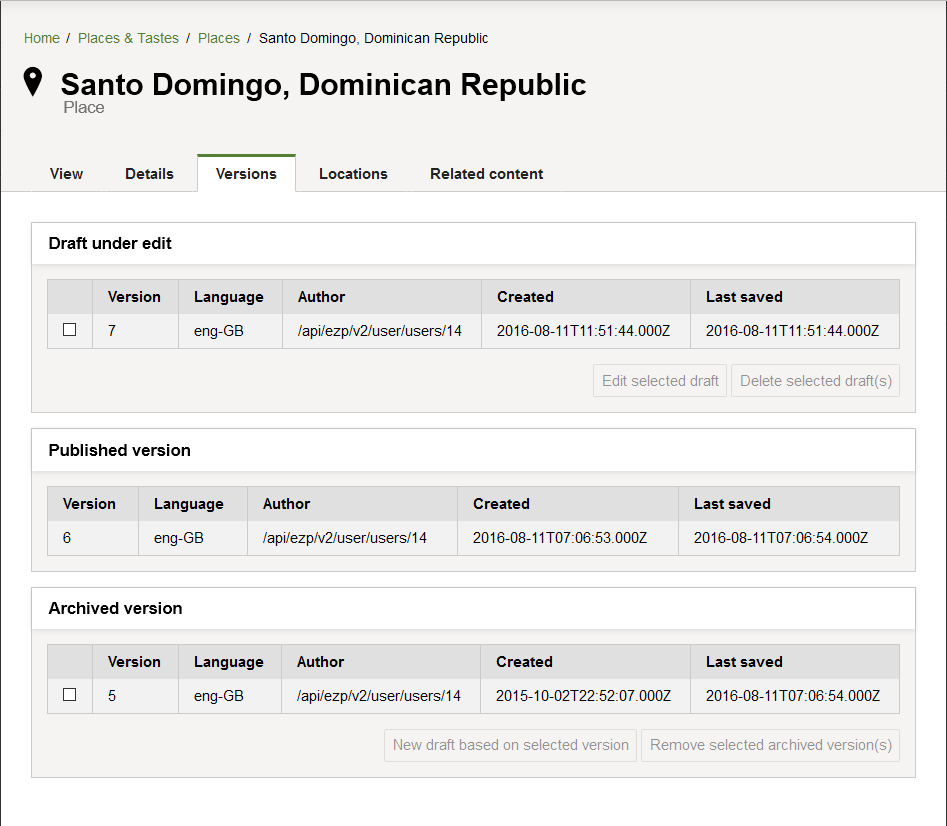947x826 pixels.
Task: Navigate to Places breadcrumb link
Action: coord(219,38)
